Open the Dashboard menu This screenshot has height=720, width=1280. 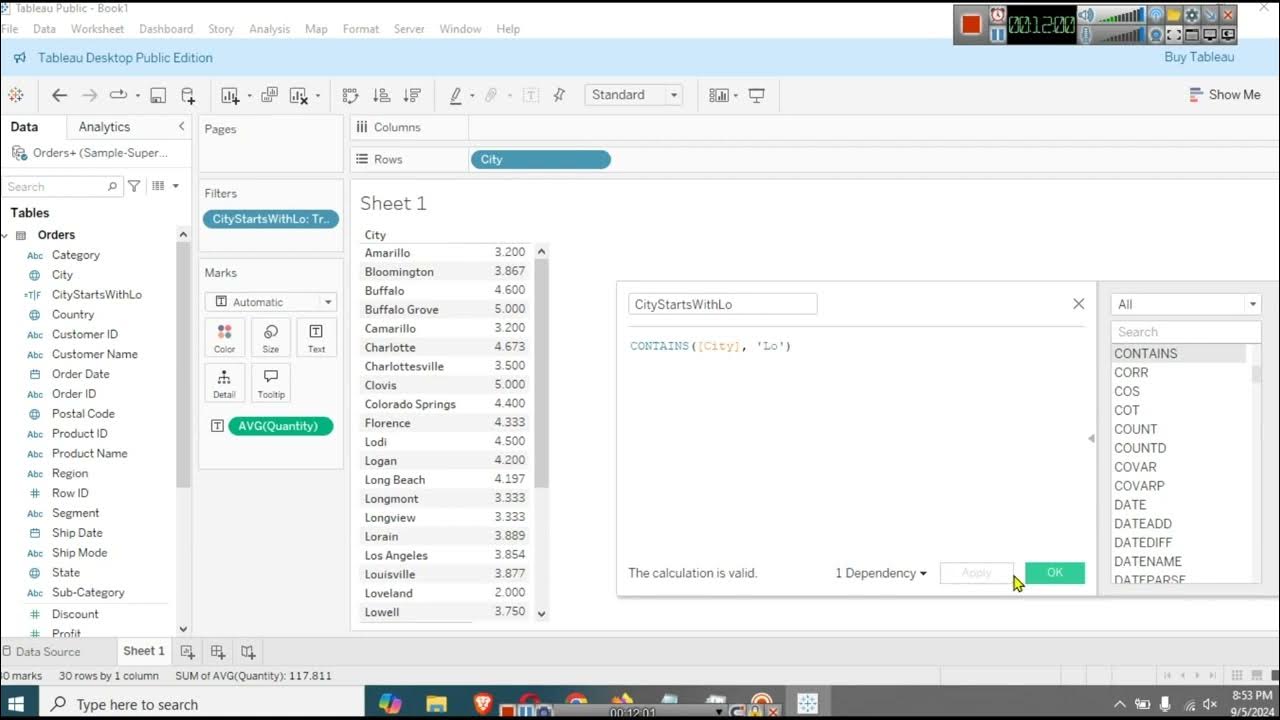tap(166, 29)
